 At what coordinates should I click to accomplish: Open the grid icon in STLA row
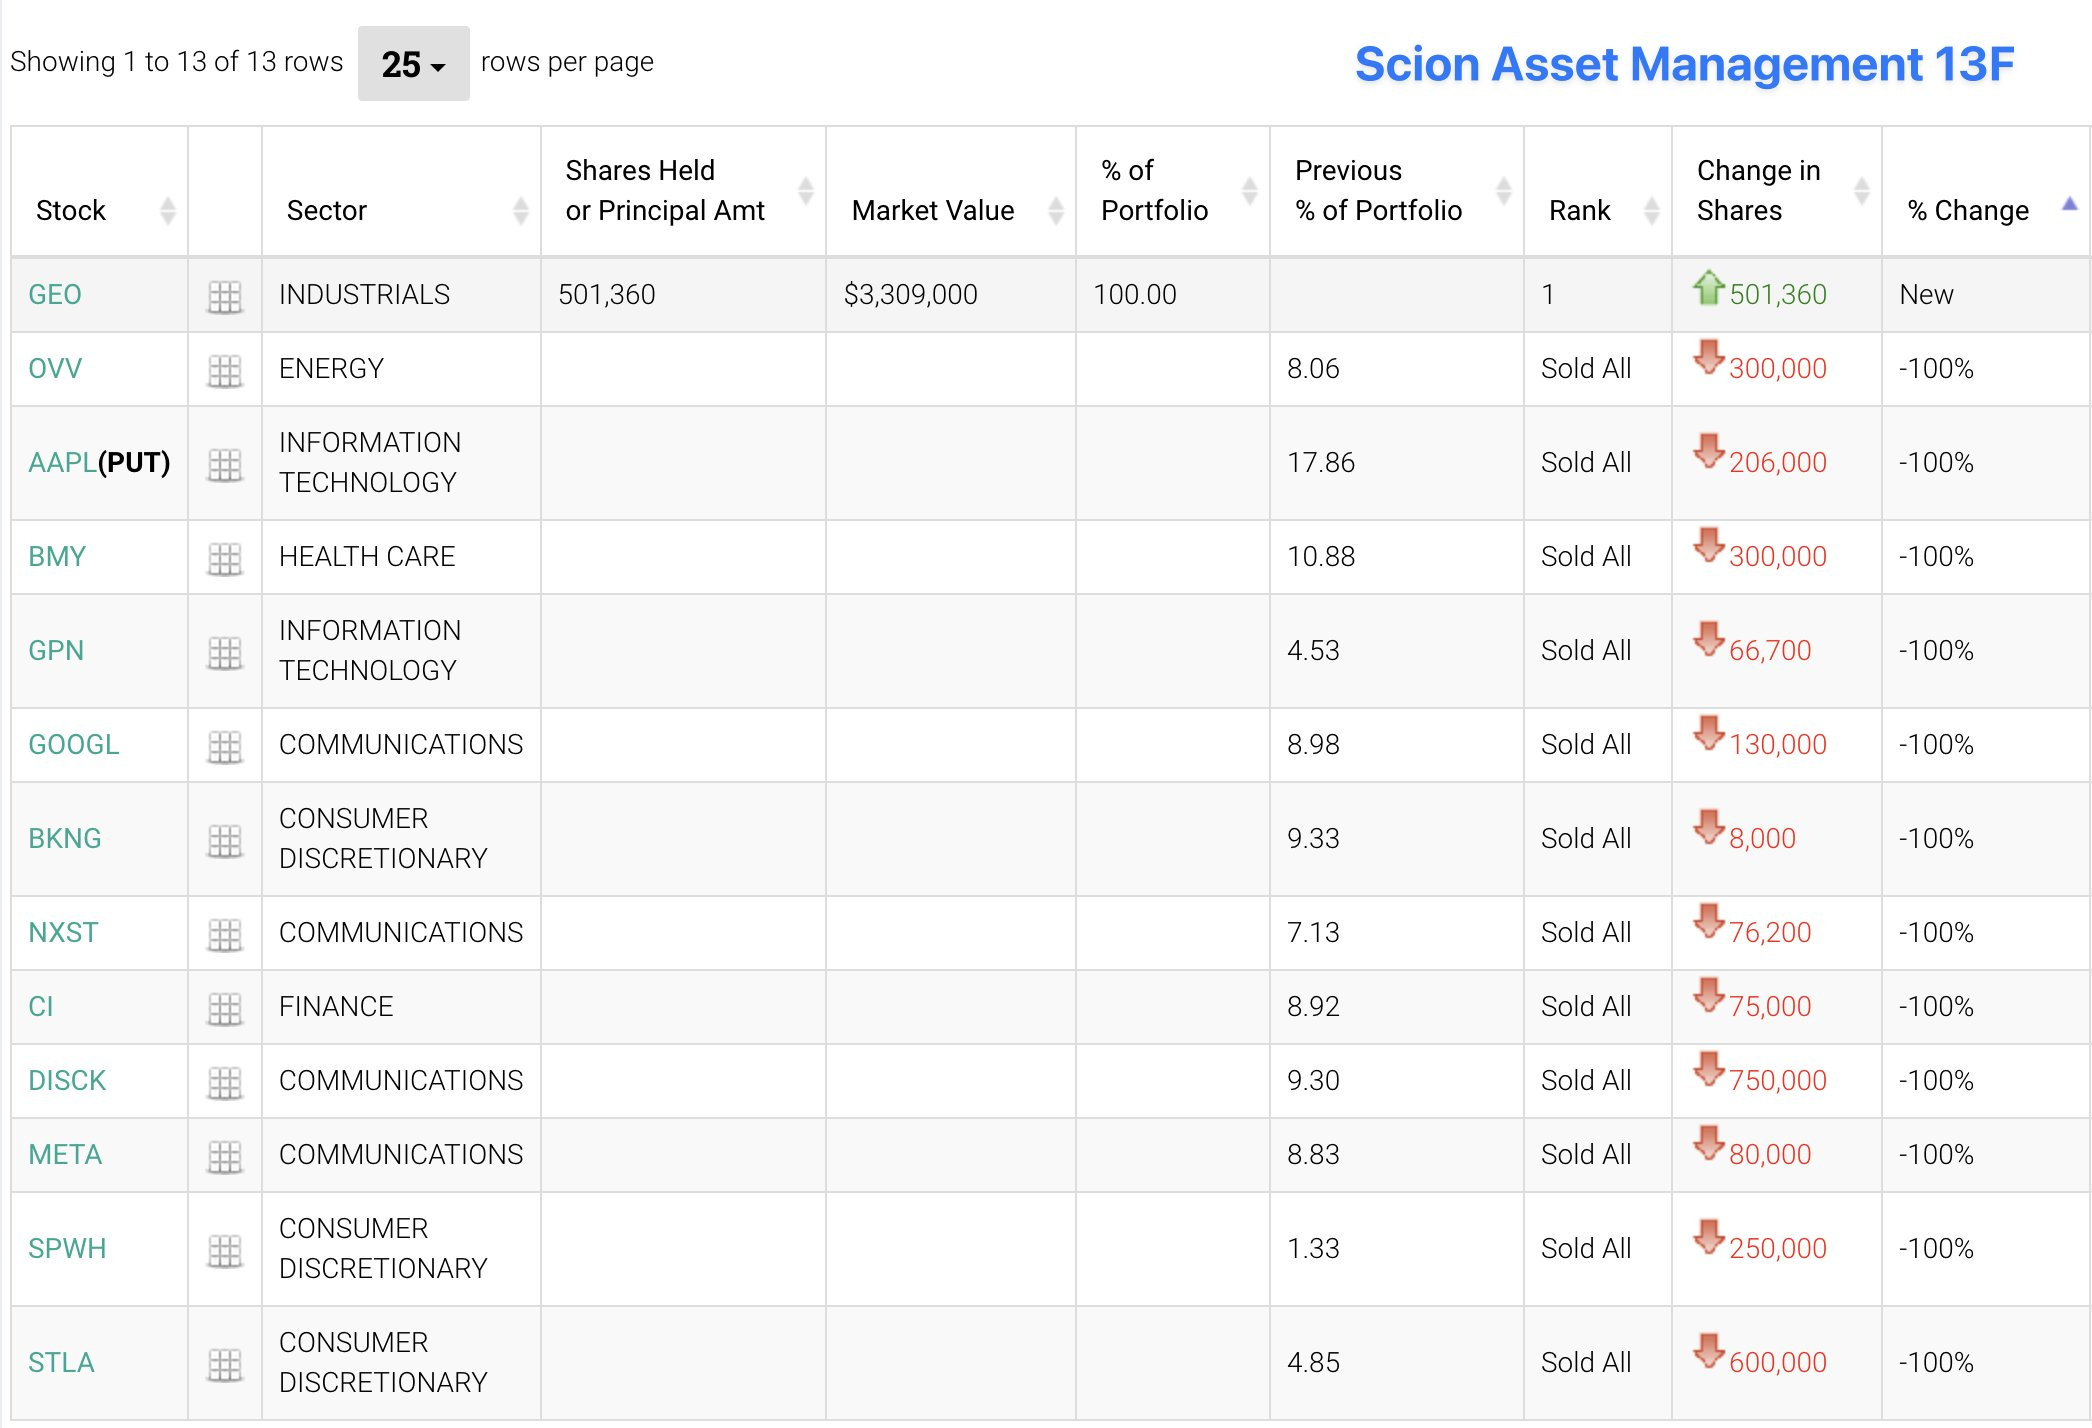[x=224, y=1364]
